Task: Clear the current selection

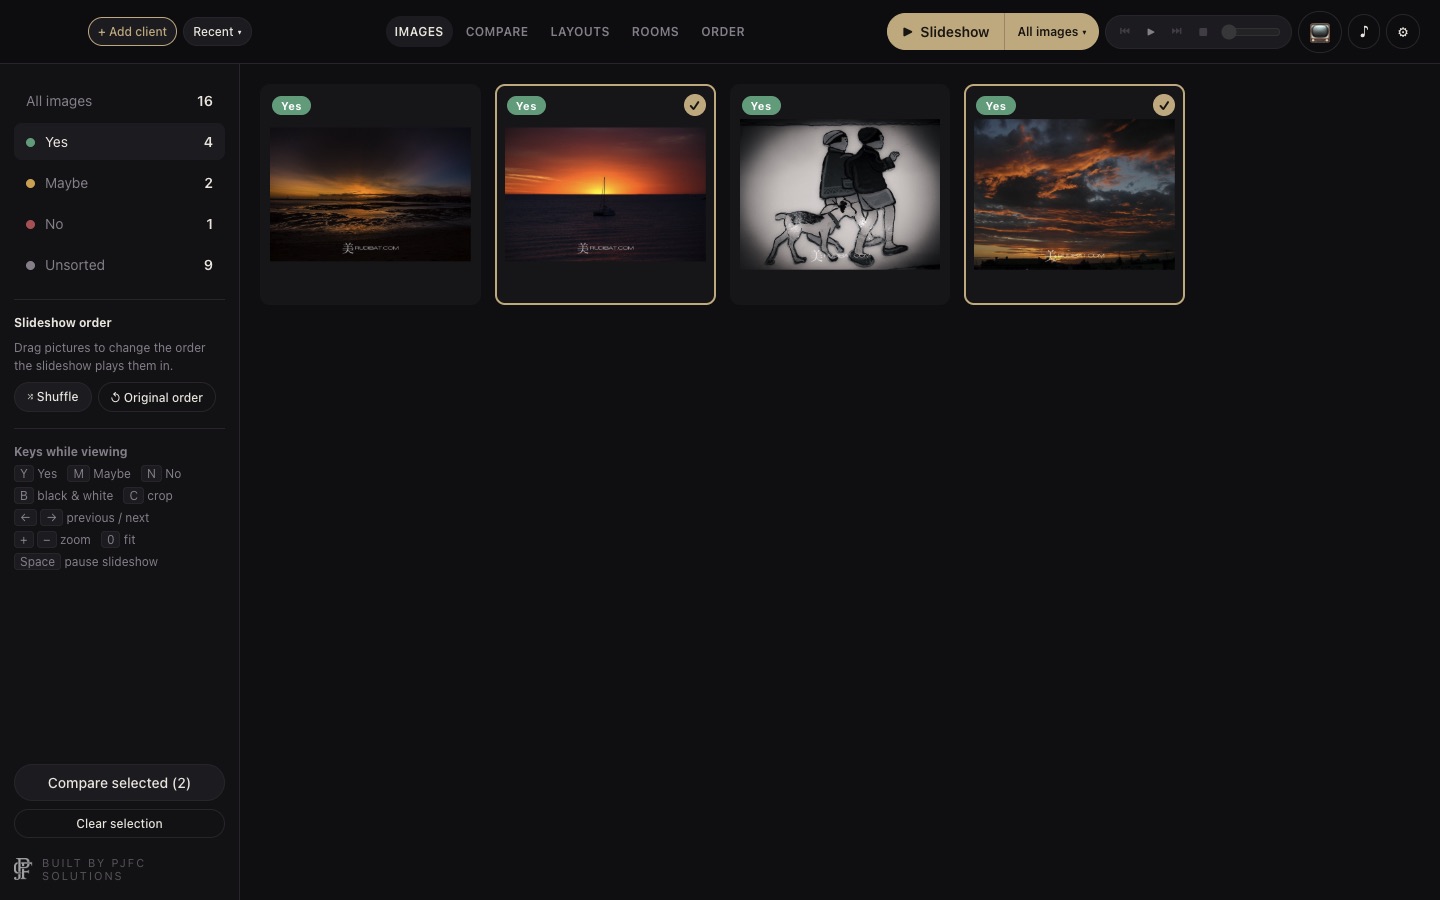Action: click(119, 824)
